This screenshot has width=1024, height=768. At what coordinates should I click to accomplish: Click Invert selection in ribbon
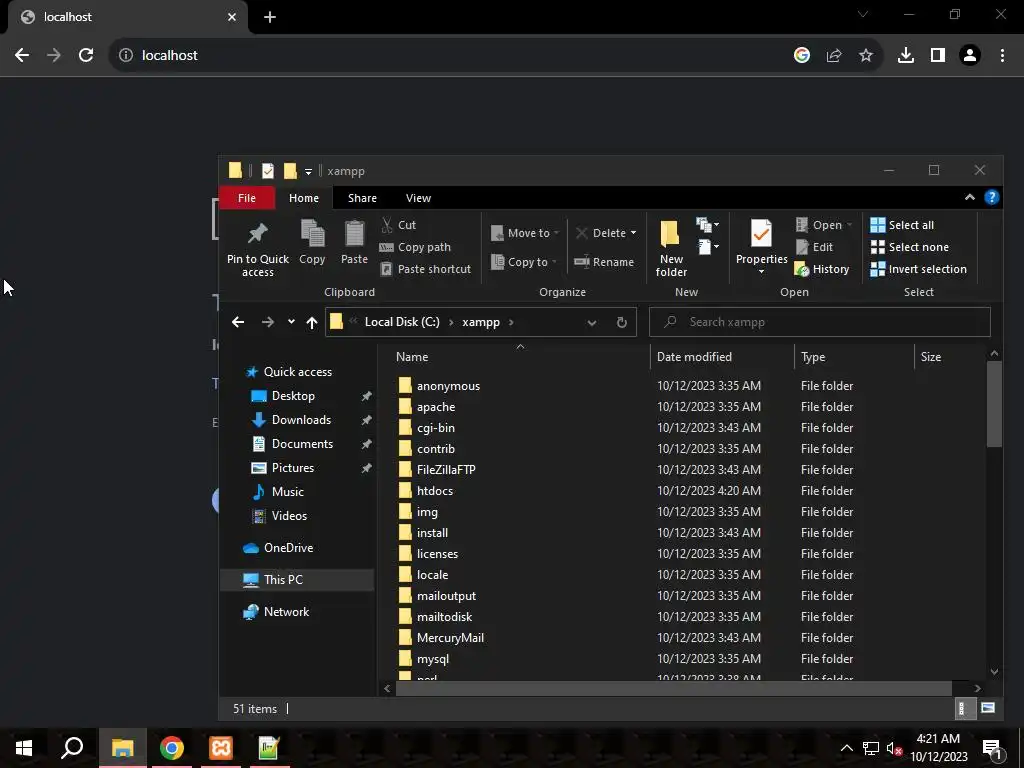point(918,269)
